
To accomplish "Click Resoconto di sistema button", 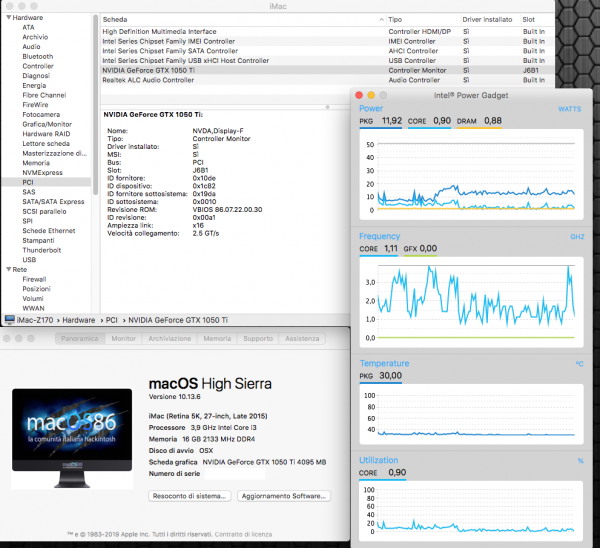I will [x=189, y=496].
